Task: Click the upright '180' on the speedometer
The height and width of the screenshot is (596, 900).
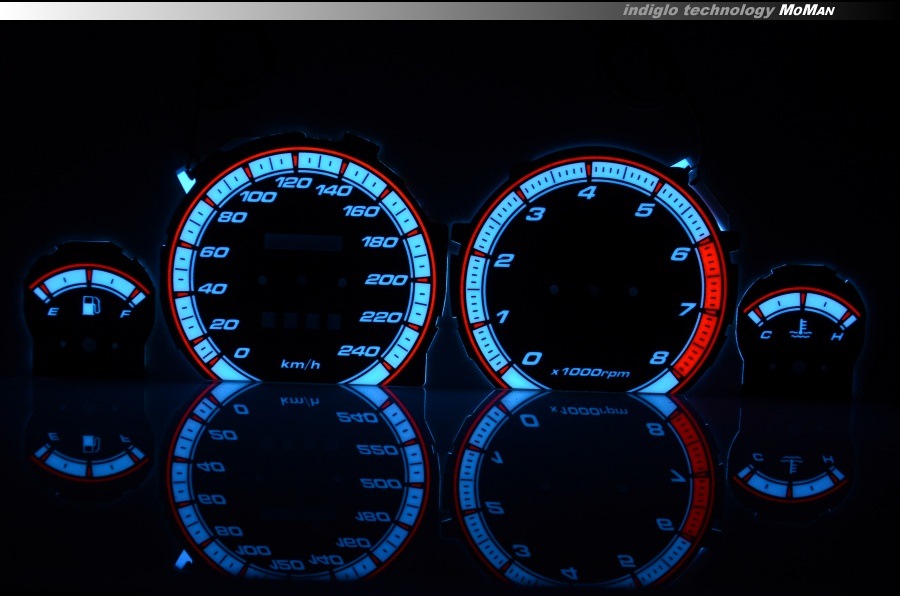Action: click(x=380, y=242)
